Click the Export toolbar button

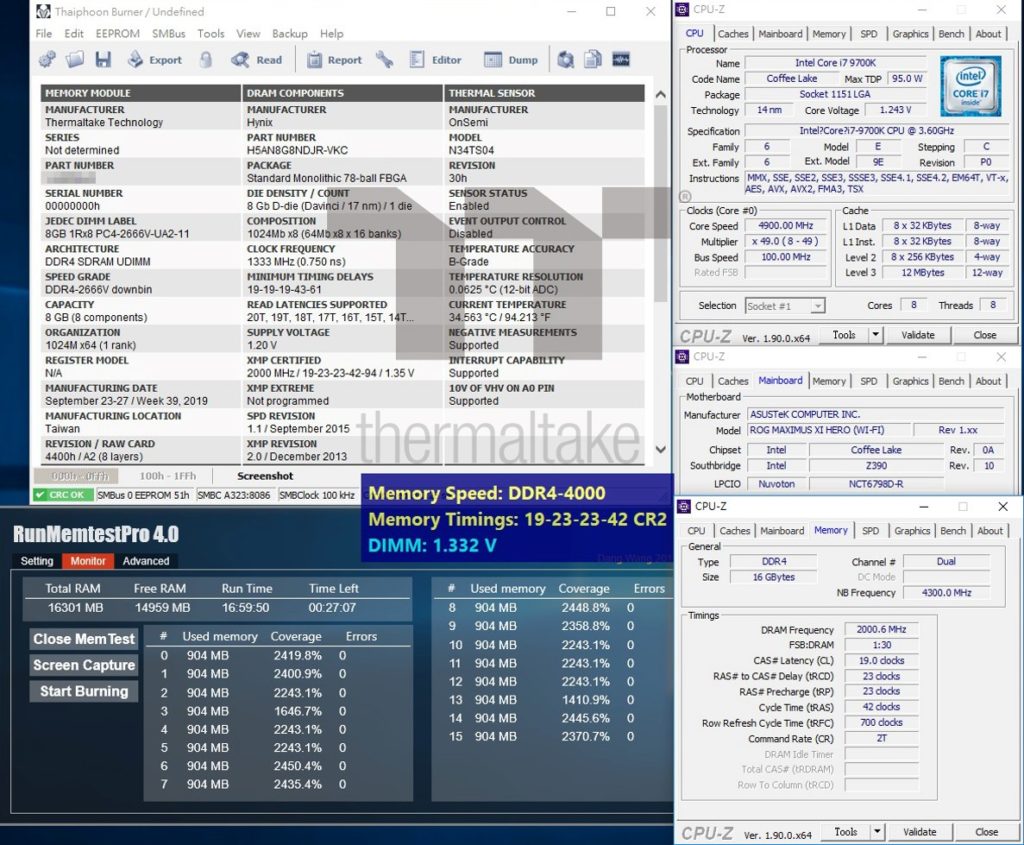(155, 59)
